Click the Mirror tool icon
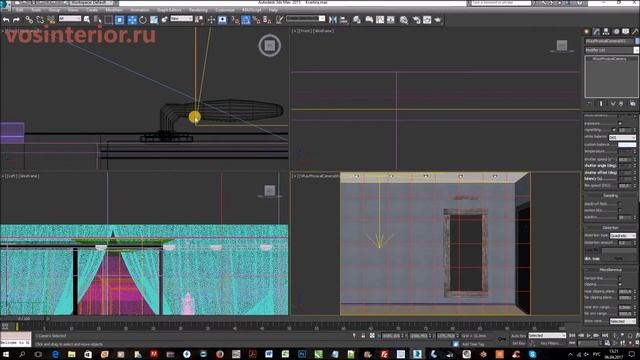The image size is (640, 360). [333, 20]
